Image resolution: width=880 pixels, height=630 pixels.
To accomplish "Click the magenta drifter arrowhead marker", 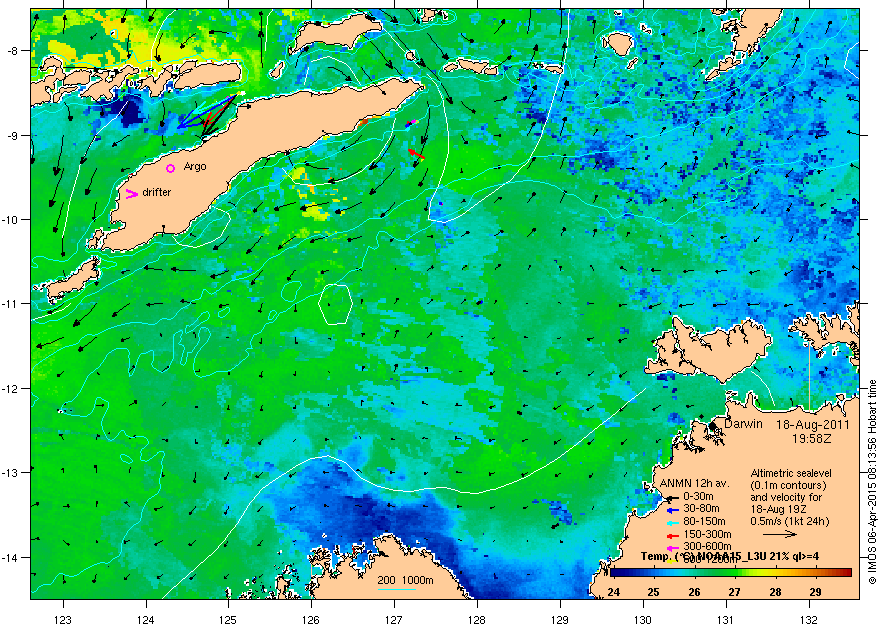I will point(132,194).
